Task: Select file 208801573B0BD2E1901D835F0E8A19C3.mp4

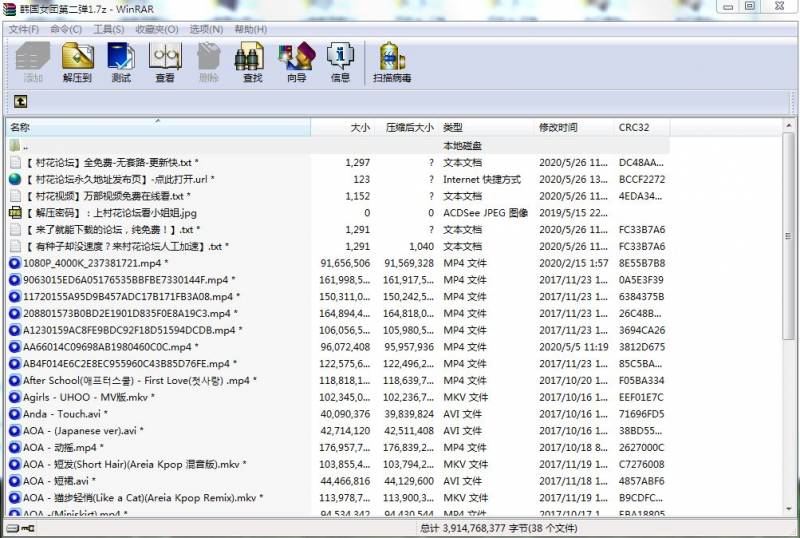Action: (x=130, y=313)
